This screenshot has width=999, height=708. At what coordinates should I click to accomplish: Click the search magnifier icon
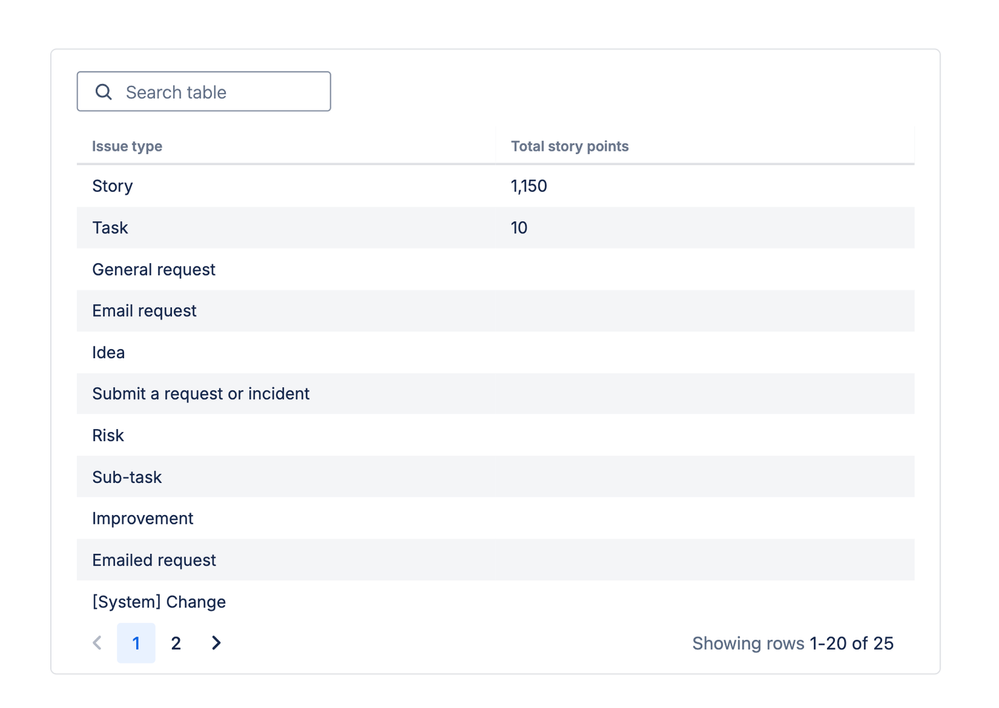[x=104, y=92]
